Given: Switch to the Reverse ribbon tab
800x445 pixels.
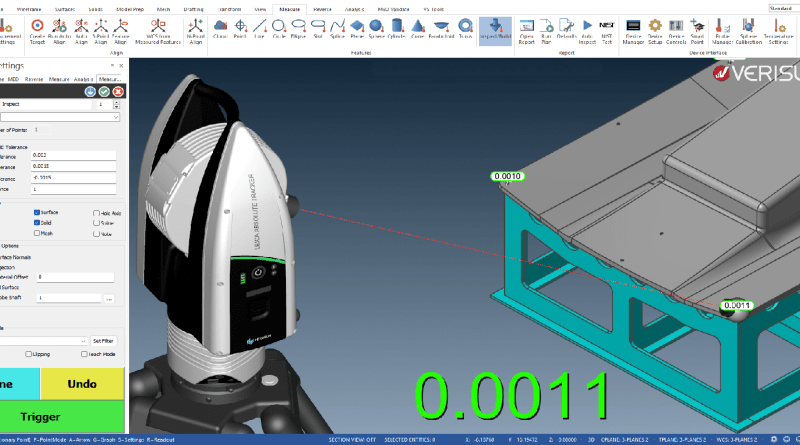Looking at the screenshot, I should point(322,9).
